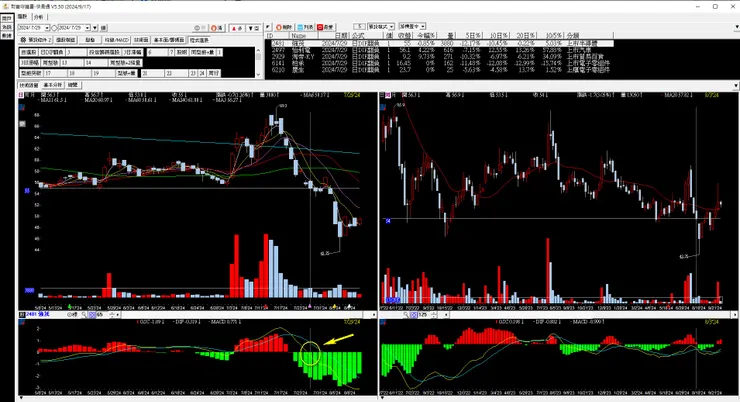Click strategy cell numbered 6
Viewport: 740px width, 402px height.
point(157,52)
